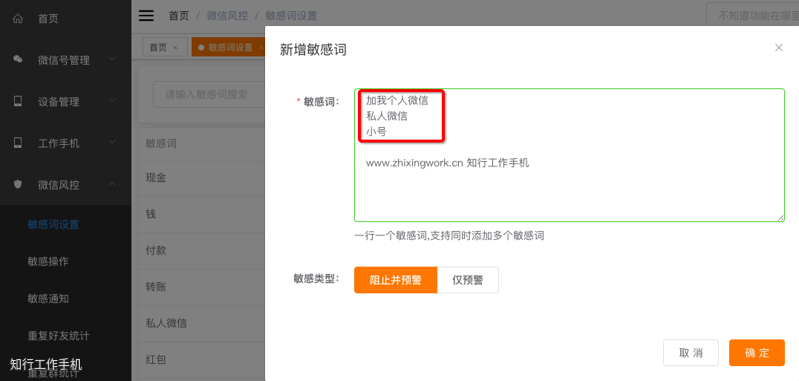Image resolution: width=799 pixels, height=381 pixels.
Task: Expand the 工作手机 chevron
Action: [112, 143]
